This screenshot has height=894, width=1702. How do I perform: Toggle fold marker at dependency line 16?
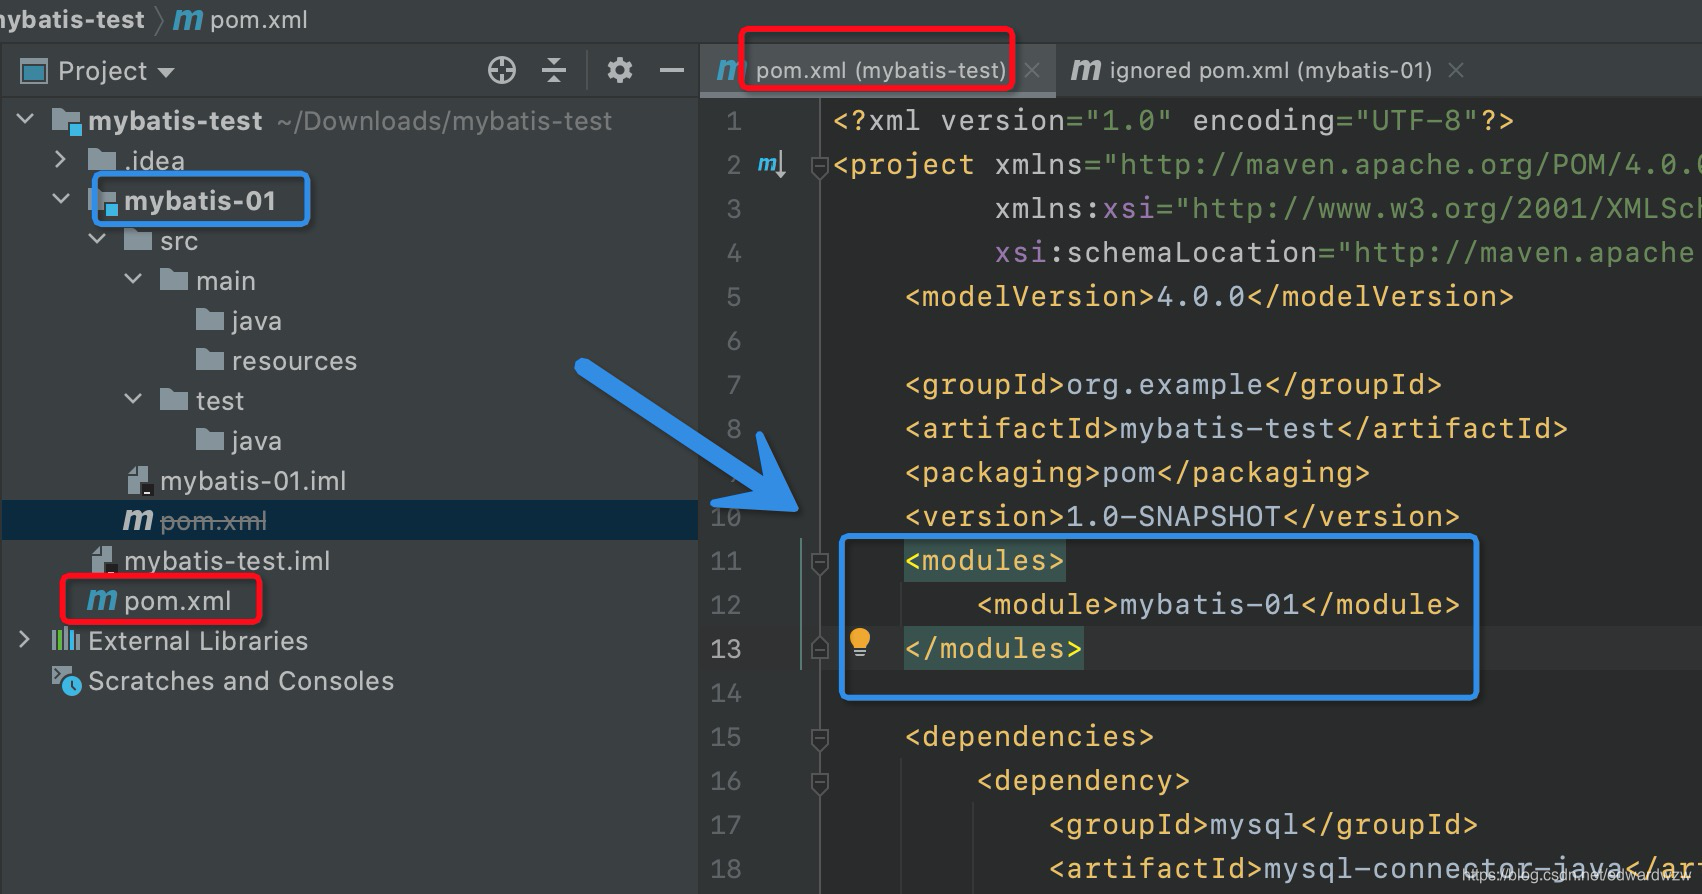(x=820, y=782)
